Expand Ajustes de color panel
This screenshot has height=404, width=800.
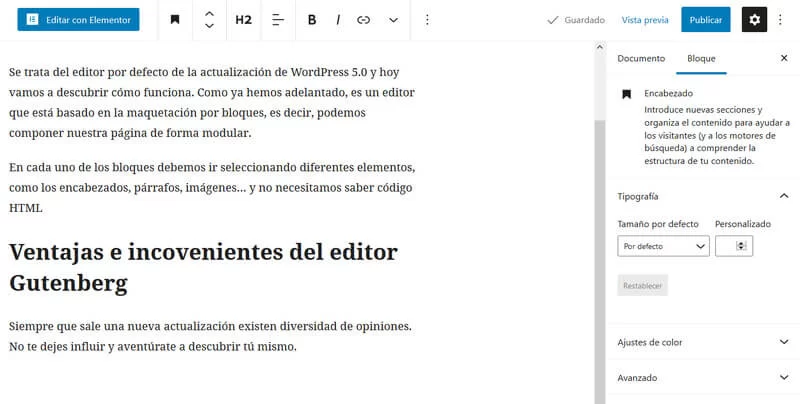[703, 342]
